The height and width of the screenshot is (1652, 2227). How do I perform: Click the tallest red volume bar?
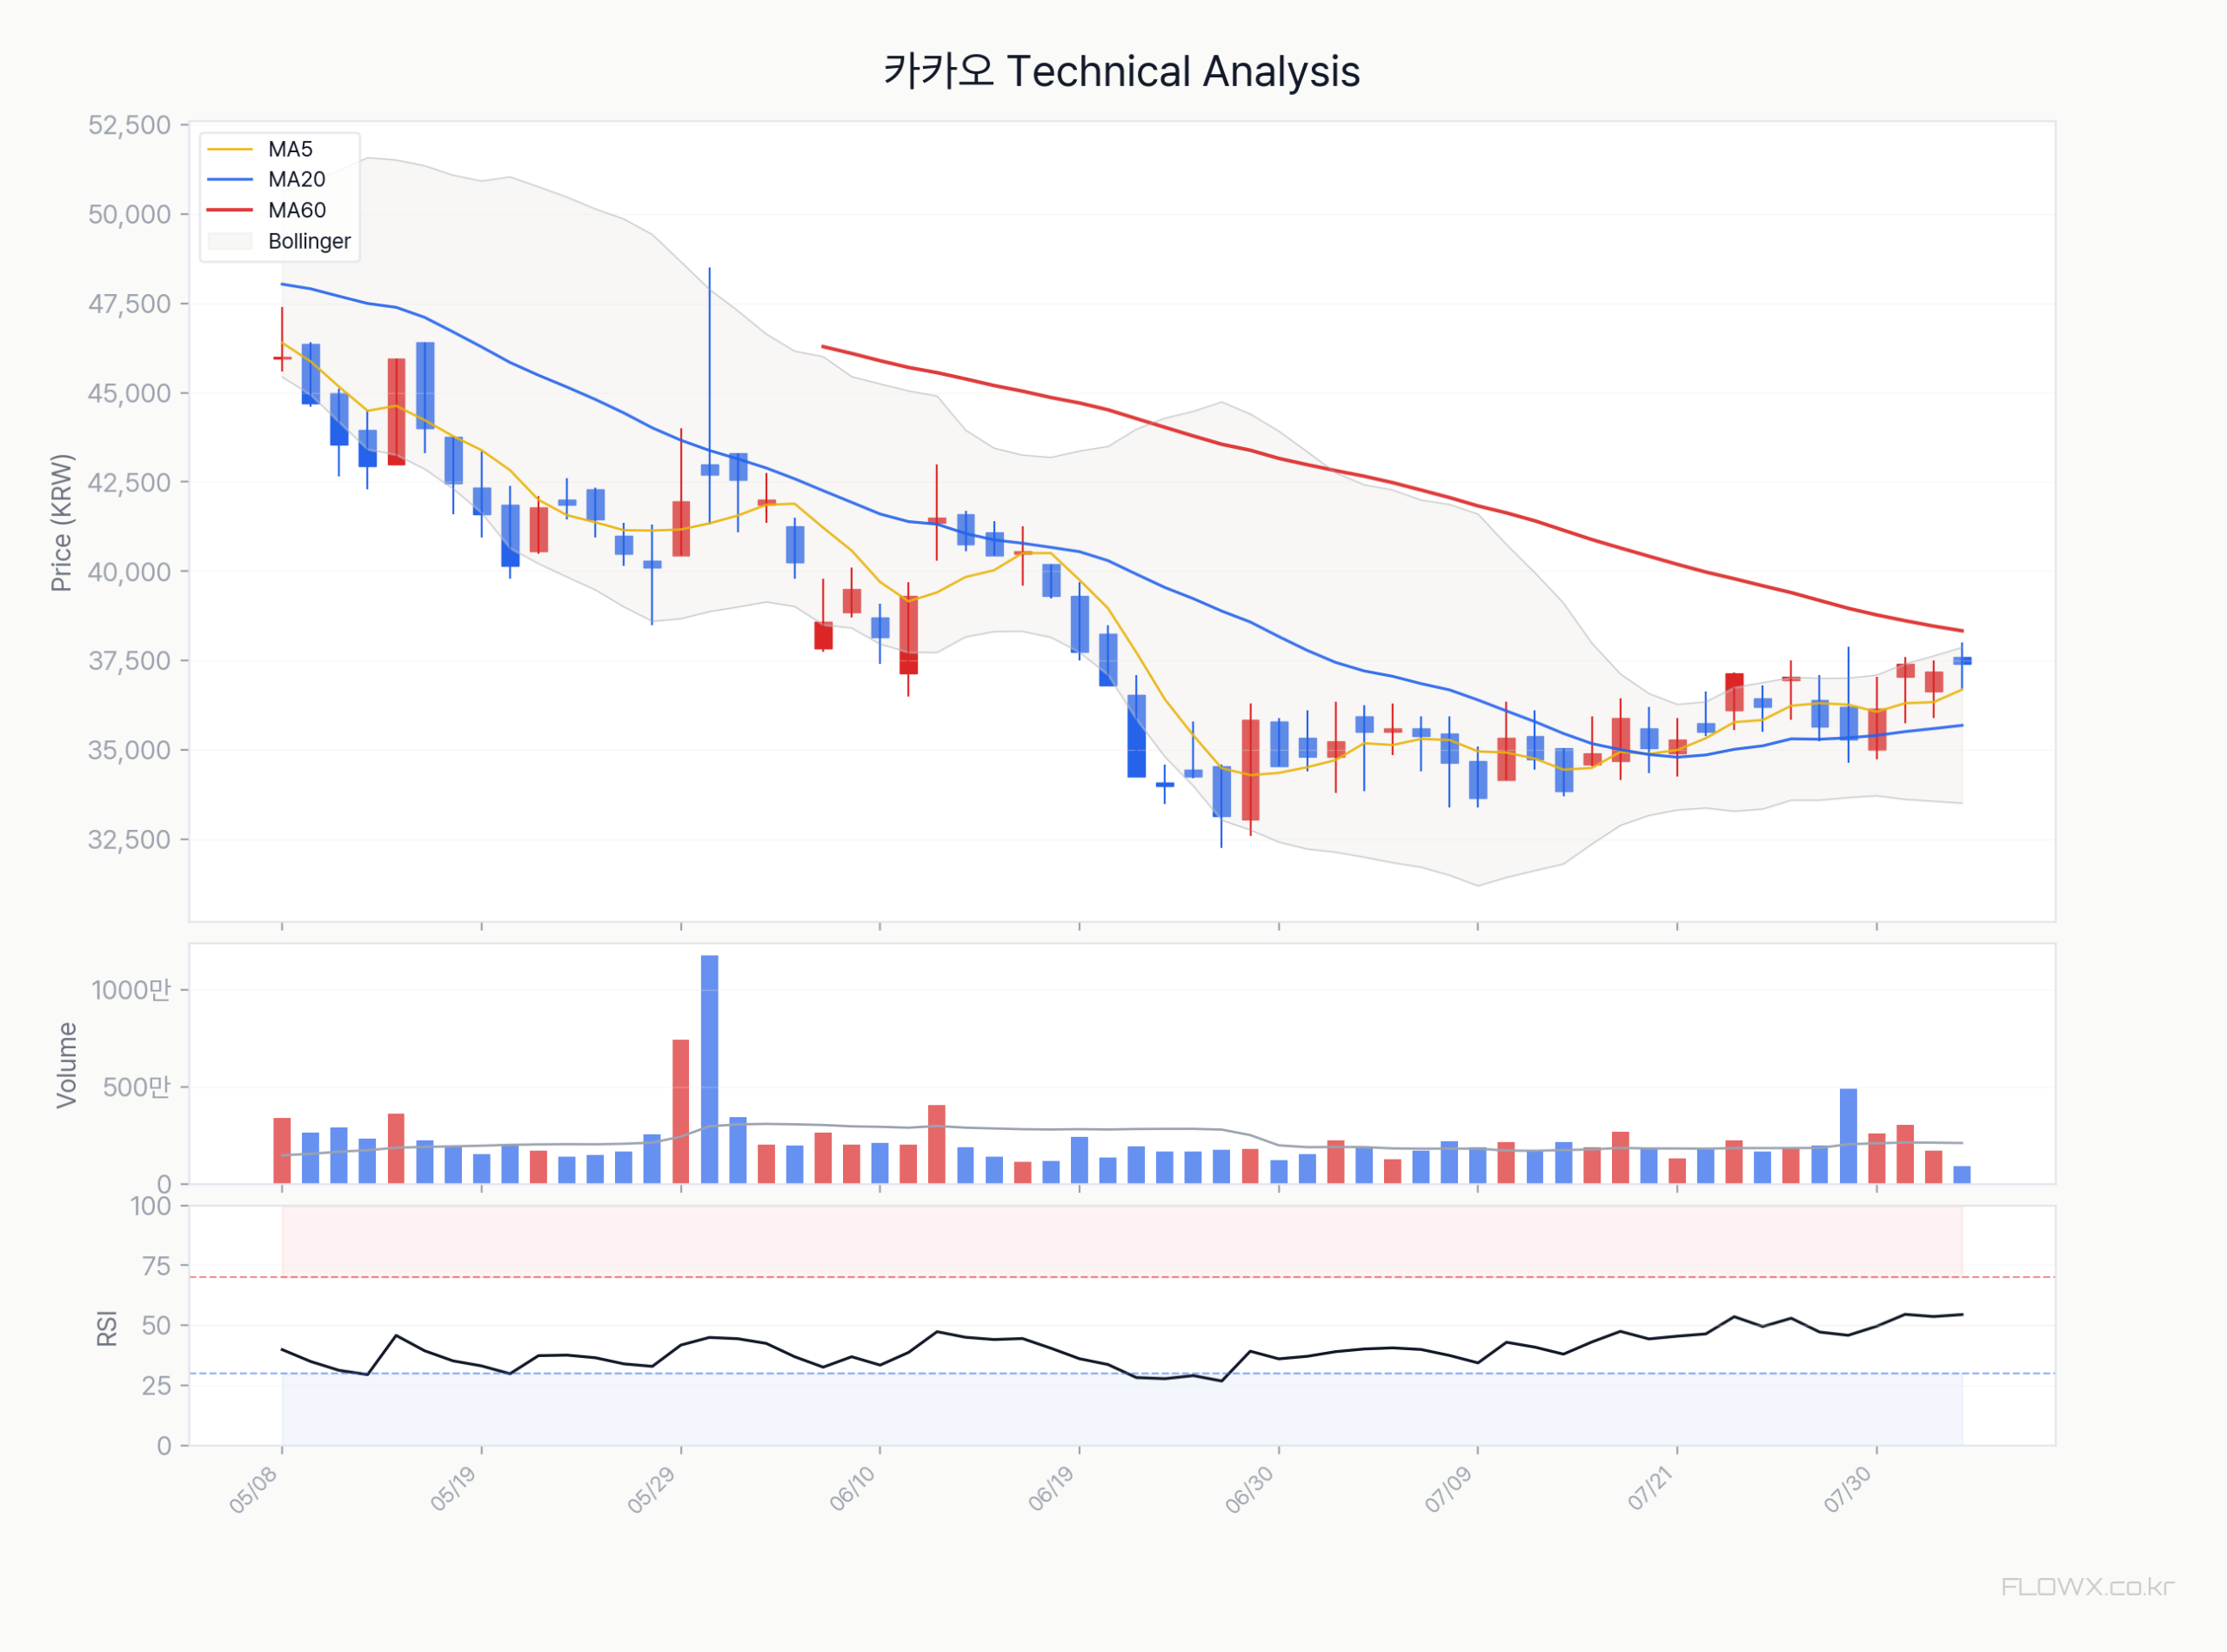coord(681,1112)
